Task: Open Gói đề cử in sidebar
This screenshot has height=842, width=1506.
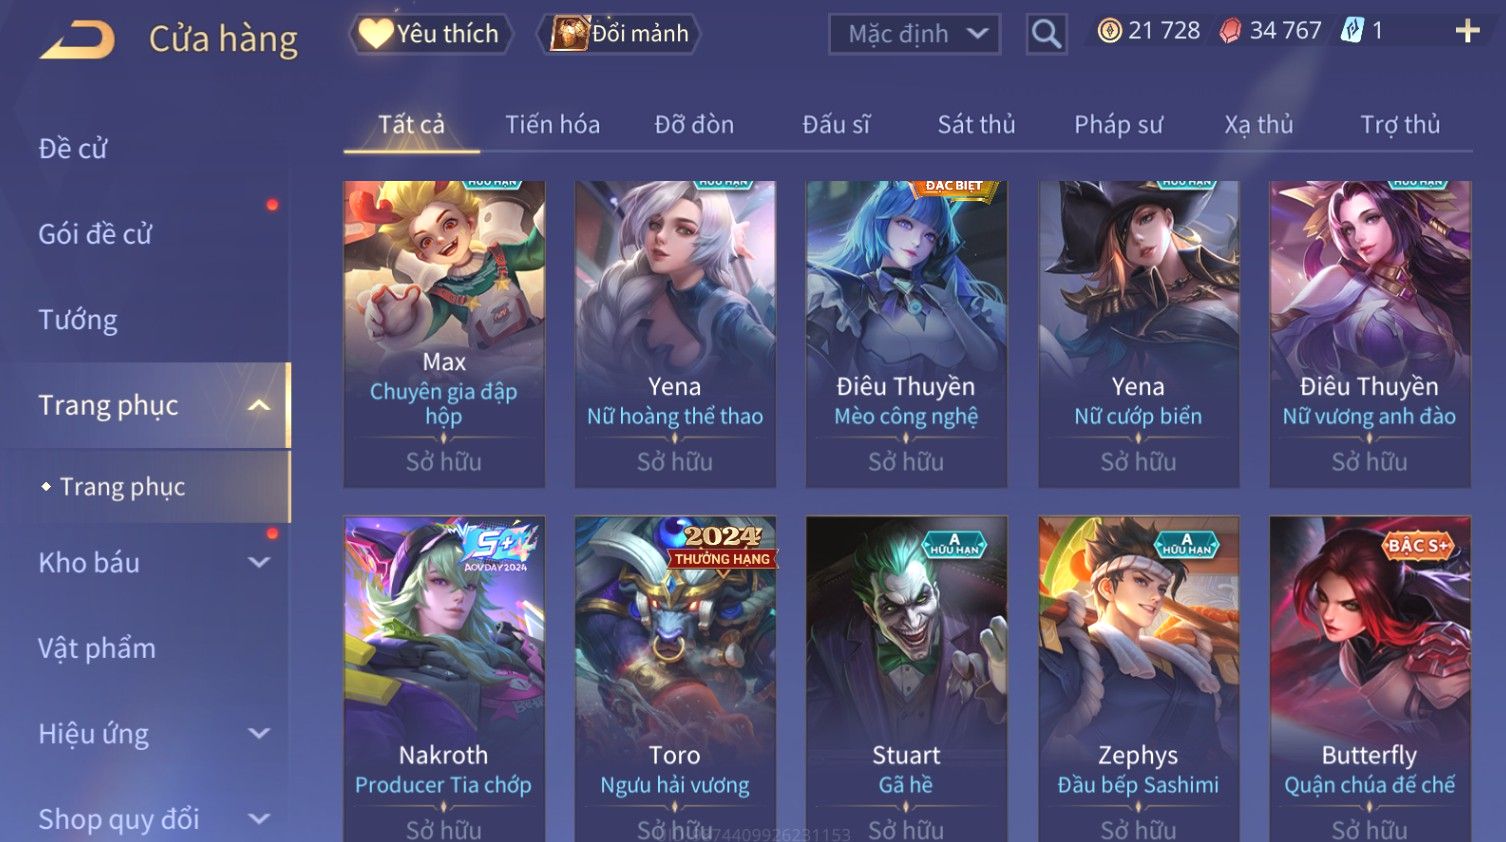Action: [x=95, y=234]
